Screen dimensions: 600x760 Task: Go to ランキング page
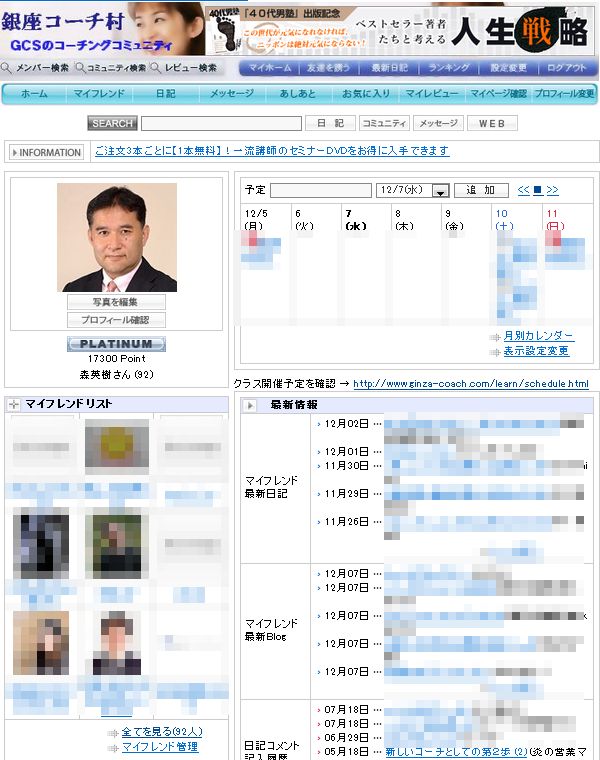[449, 68]
